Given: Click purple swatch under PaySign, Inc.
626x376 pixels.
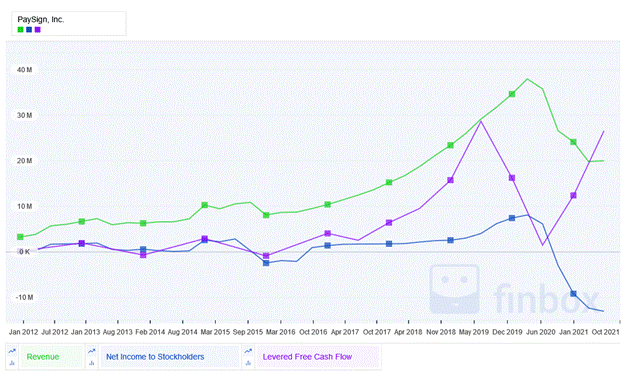Looking at the screenshot, I should 38,30.
